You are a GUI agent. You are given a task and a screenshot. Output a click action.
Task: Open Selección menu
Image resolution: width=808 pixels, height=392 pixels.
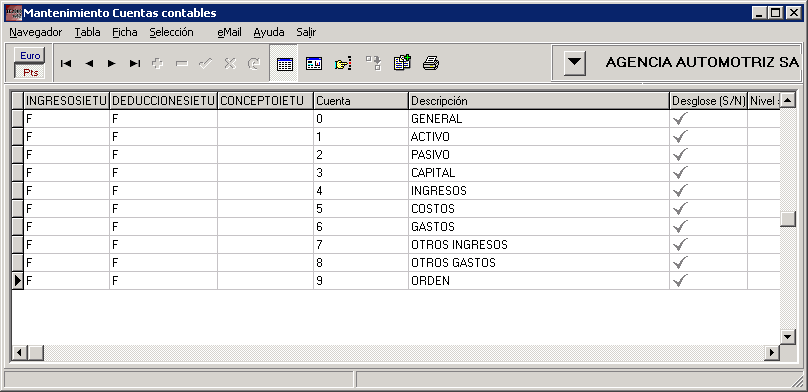[x=172, y=32]
